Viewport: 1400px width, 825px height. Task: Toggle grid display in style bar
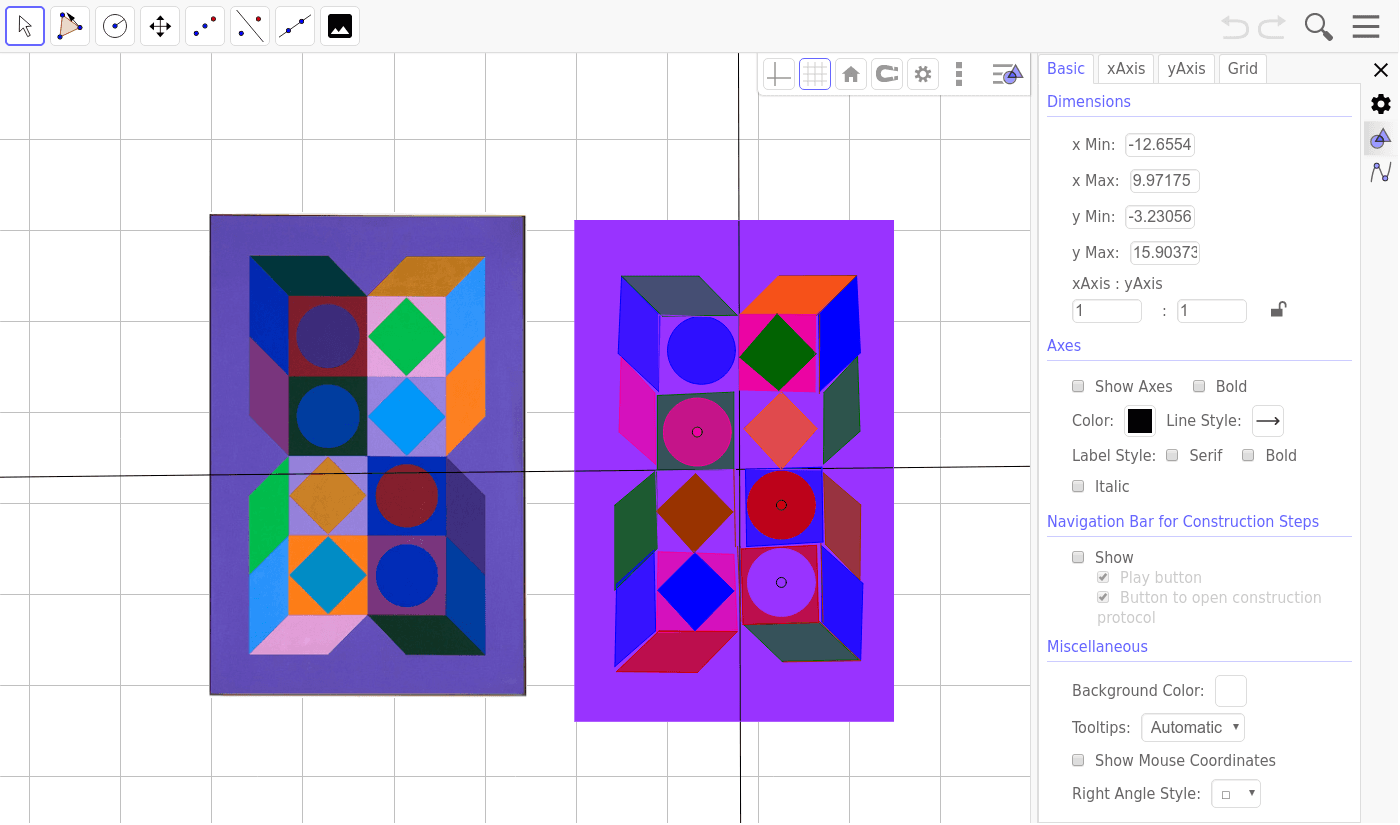[815, 74]
